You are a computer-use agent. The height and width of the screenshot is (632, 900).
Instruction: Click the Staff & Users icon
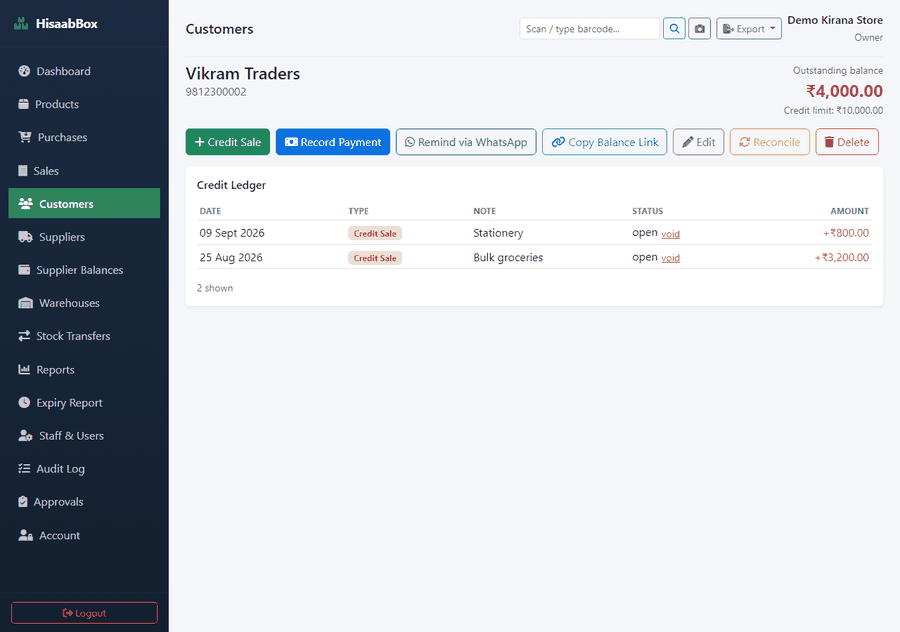tap(25, 436)
